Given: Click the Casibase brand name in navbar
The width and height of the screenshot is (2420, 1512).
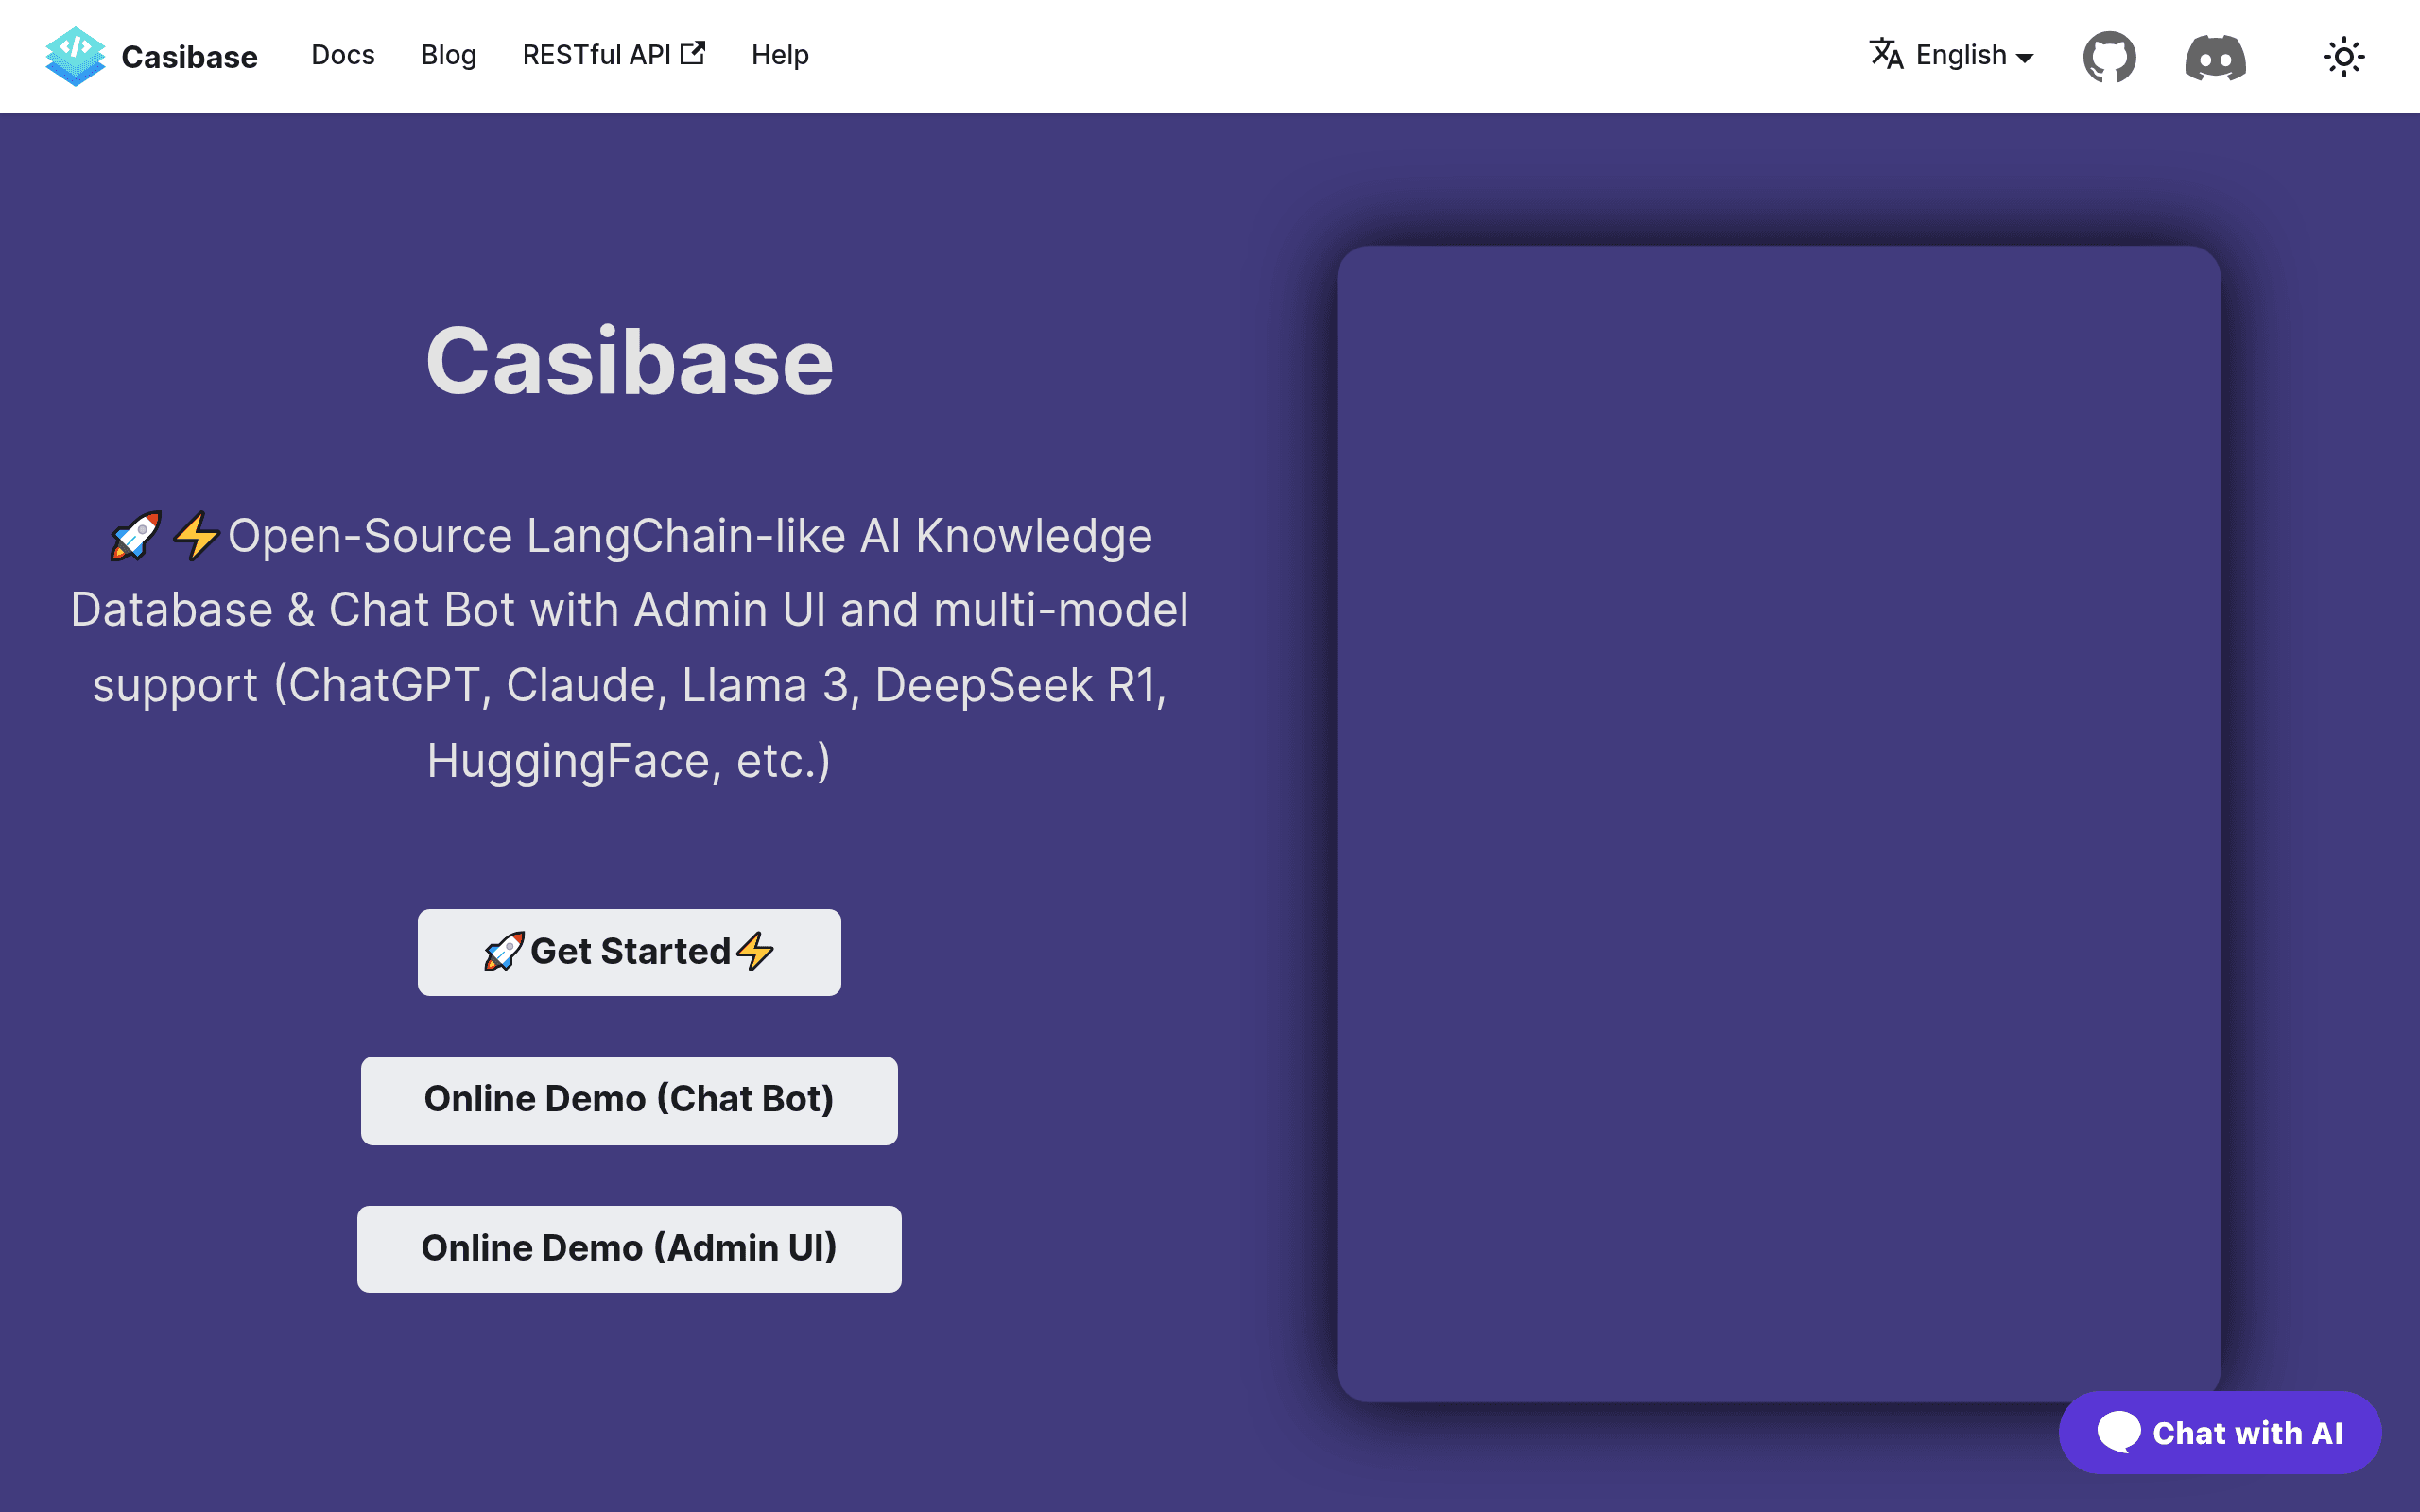Looking at the screenshot, I should coord(189,57).
